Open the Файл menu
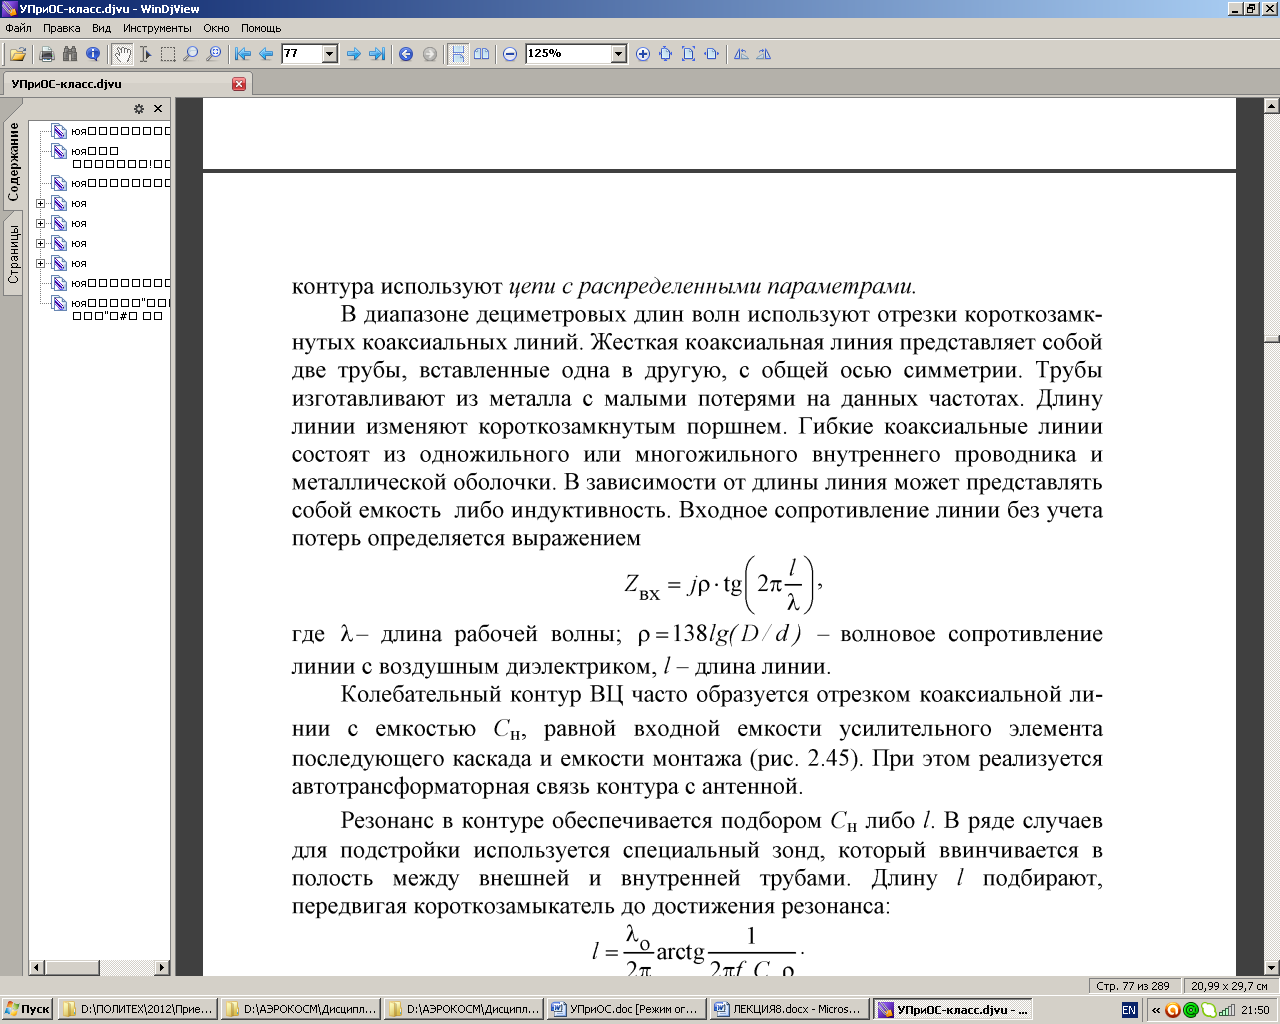The image size is (1280, 1024). pyautogui.click(x=19, y=28)
